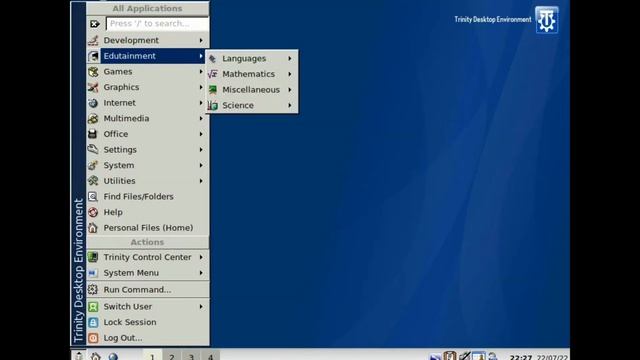This screenshot has width=640, height=360.
Task: Open Personal Files (Home)
Action: point(147,228)
